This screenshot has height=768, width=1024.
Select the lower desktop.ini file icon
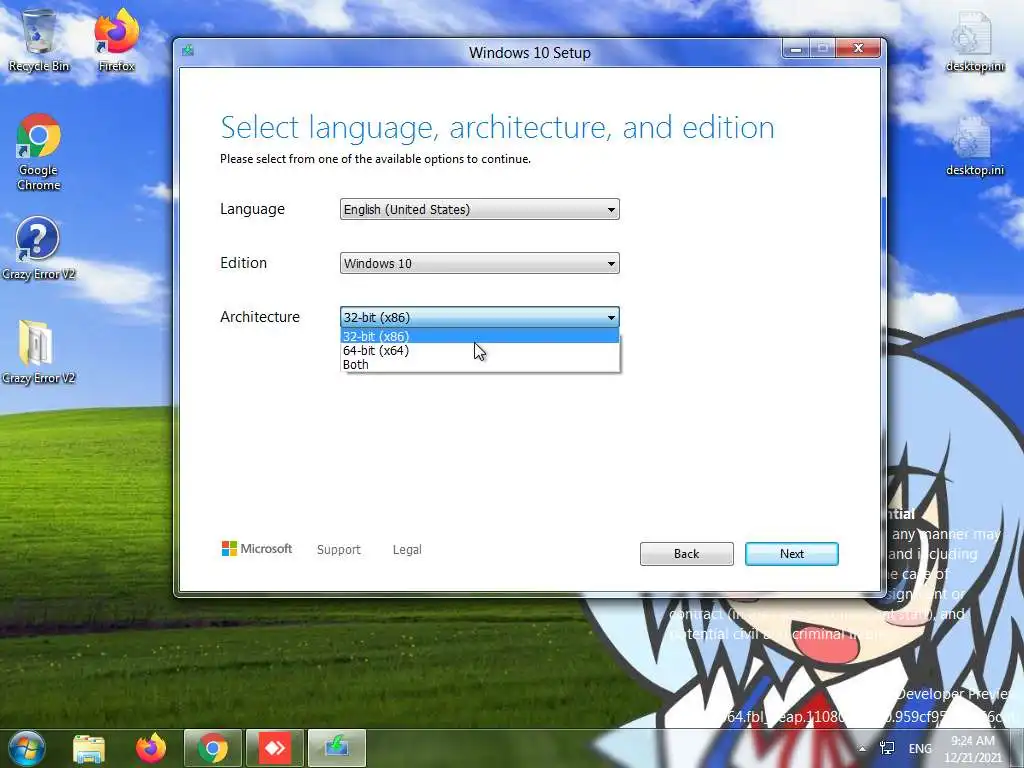point(974,146)
